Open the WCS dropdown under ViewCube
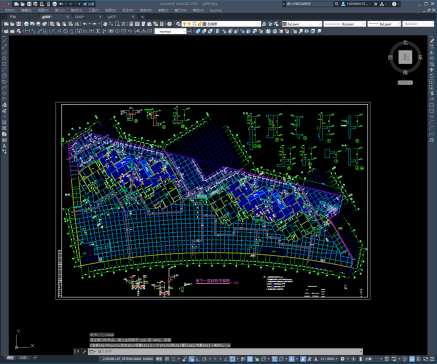 405,82
